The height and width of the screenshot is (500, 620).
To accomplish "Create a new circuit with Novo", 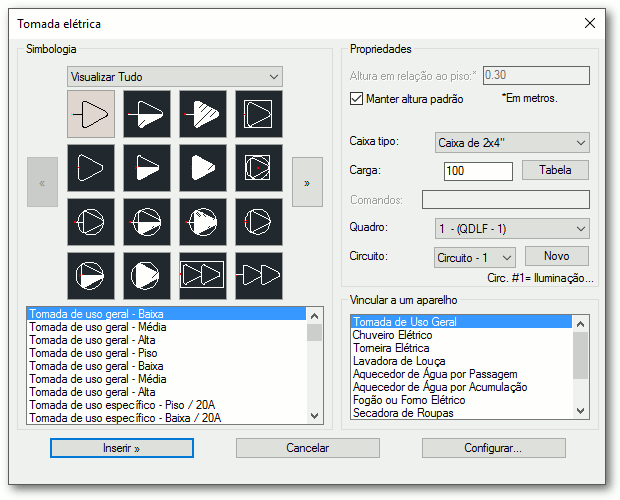I will (557, 256).
